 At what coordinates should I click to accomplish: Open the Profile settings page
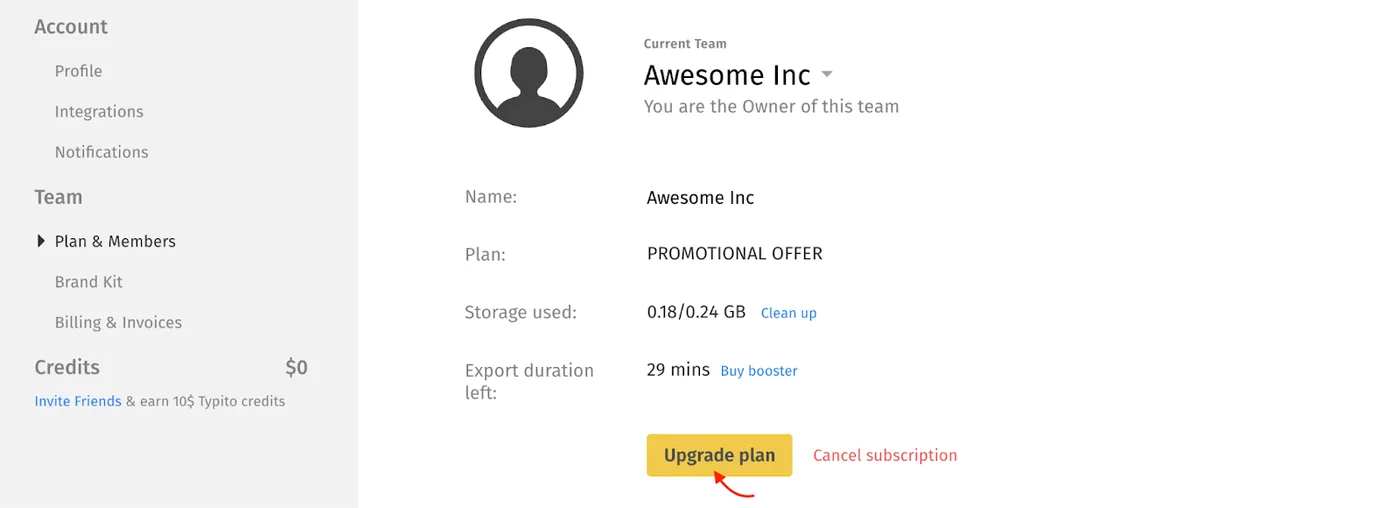coord(78,71)
